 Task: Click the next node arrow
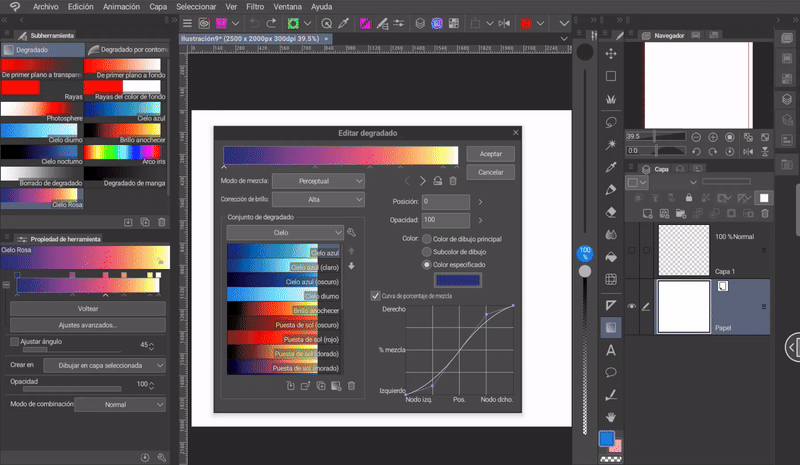(x=422, y=181)
